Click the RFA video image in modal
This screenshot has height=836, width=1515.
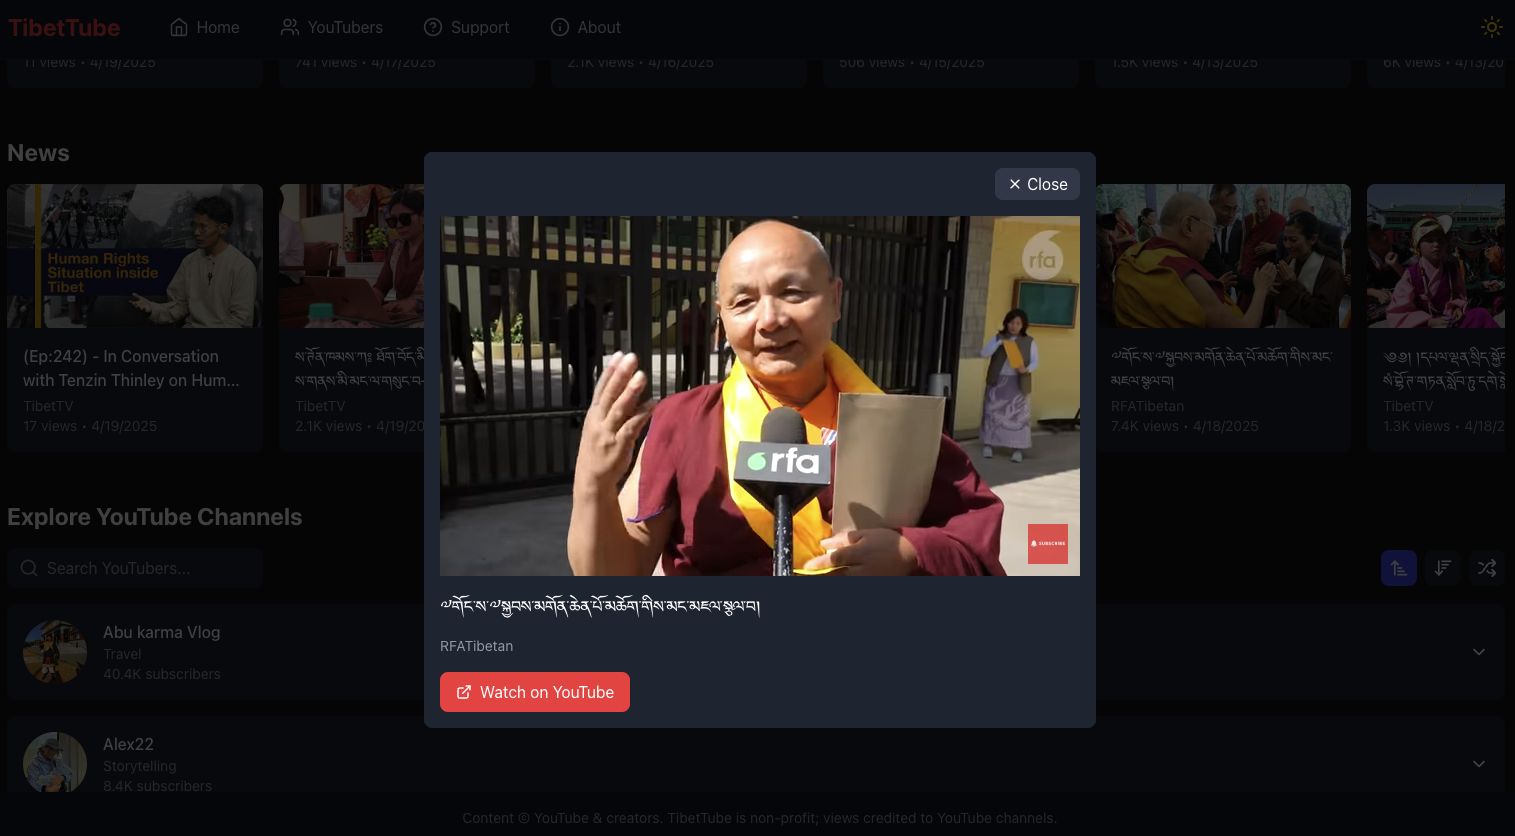[x=760, y=396]
